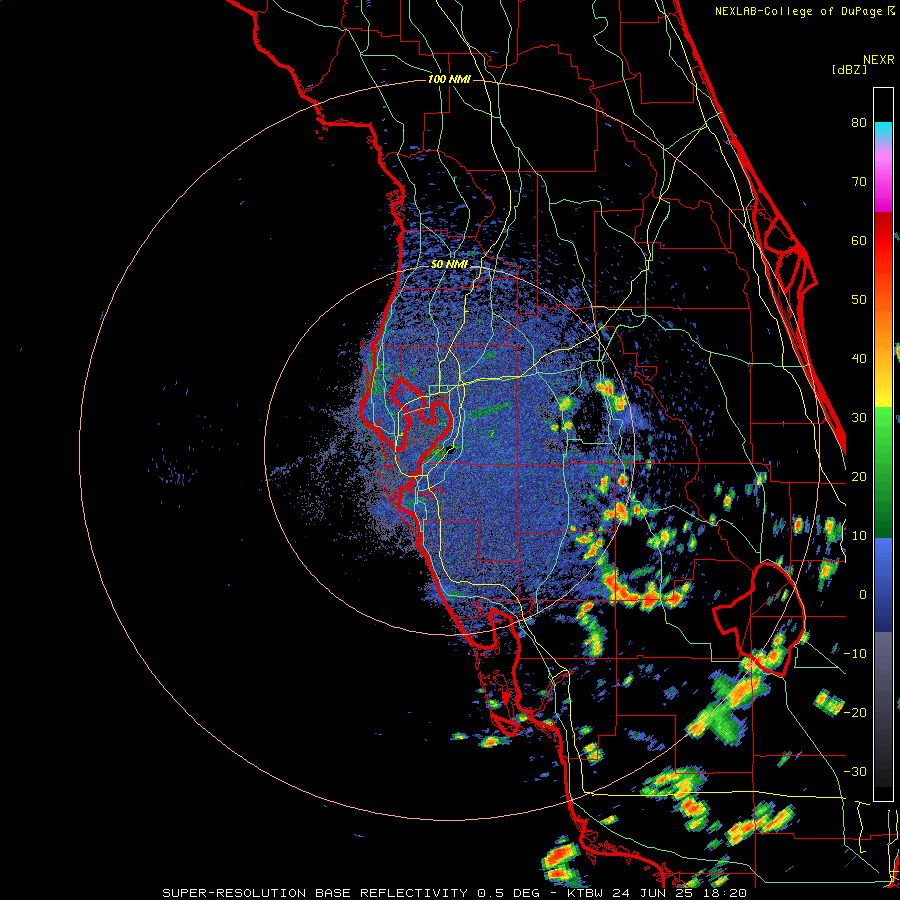Click the -20 value on reflectivity scale
900x900 pixels.
click(855, 712)
